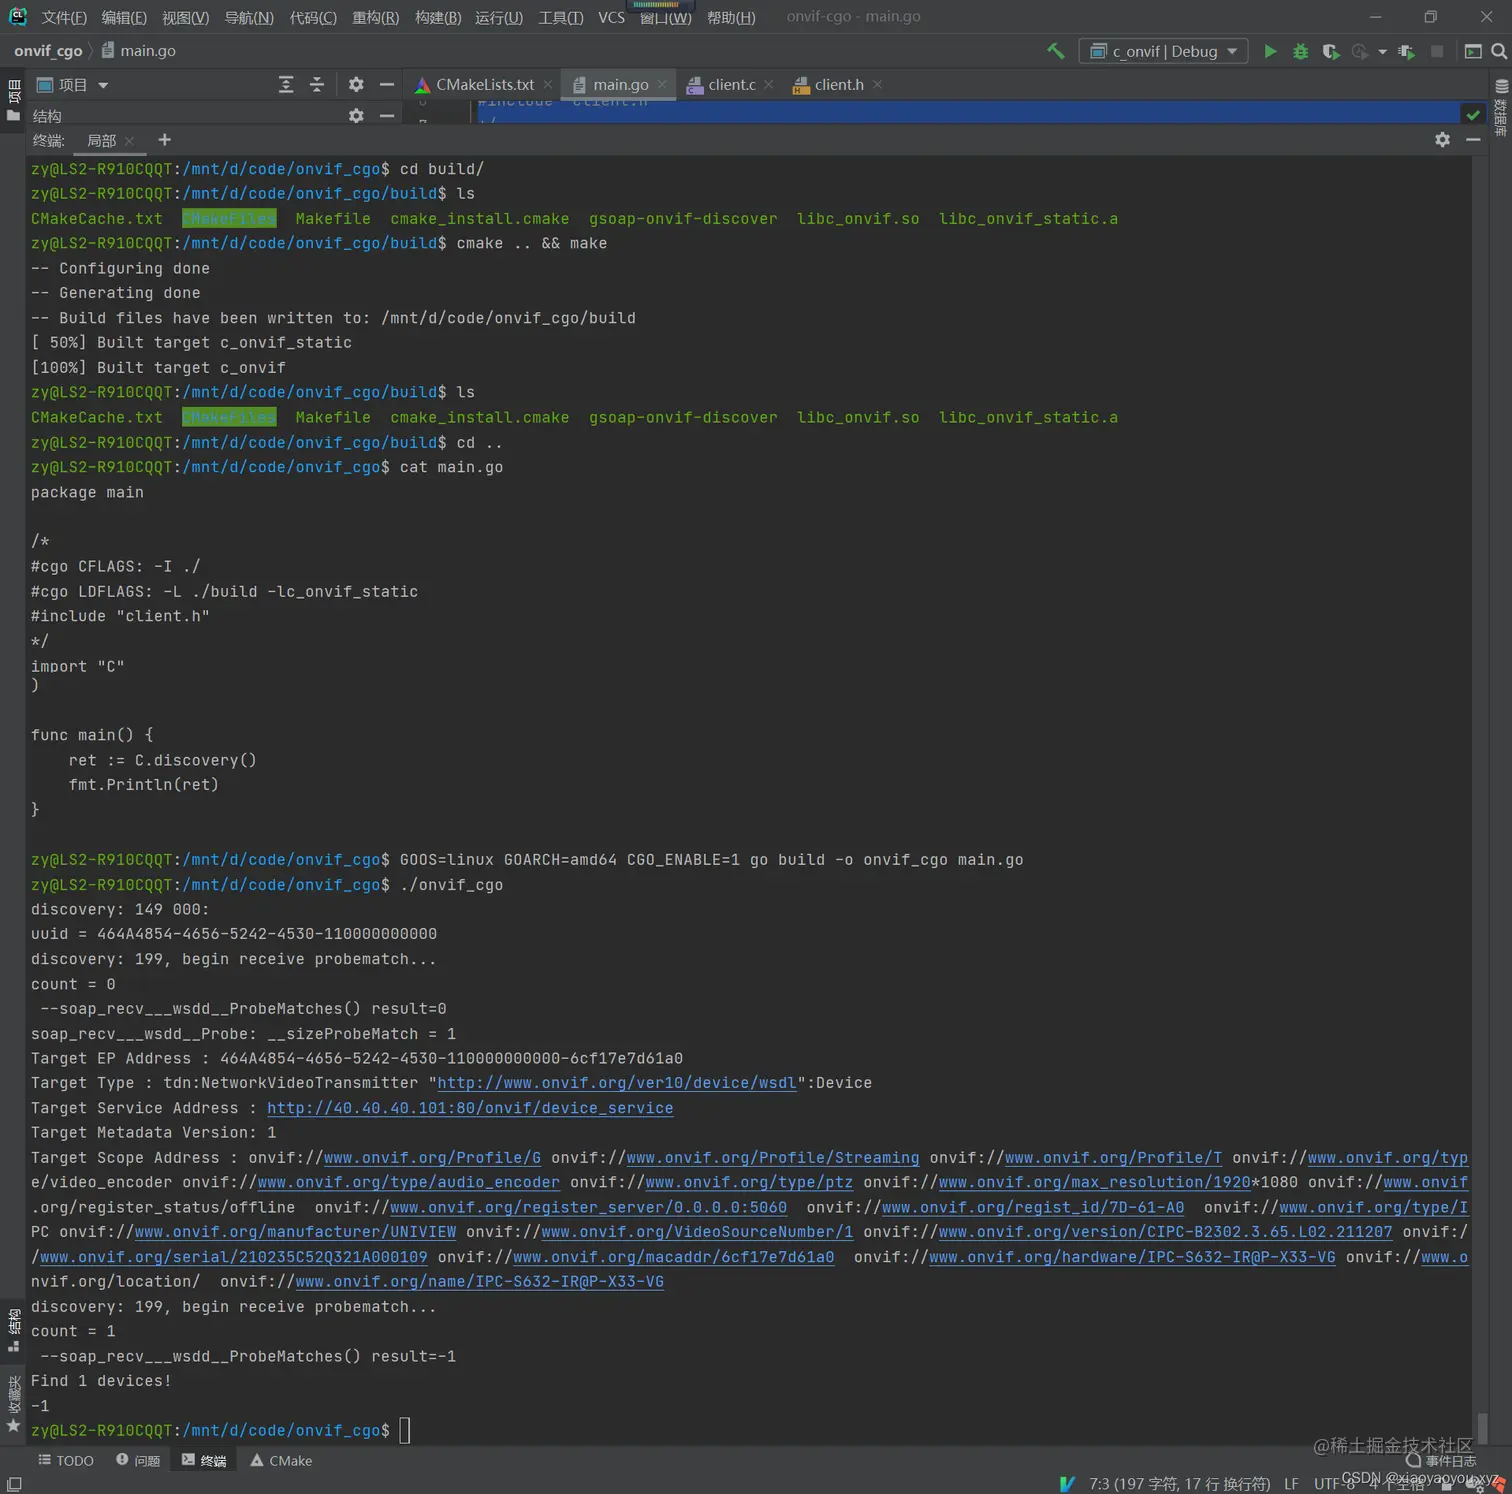Run with coverage shield icon
Viewport: 1512px width, 1494px height.
tap(1330, 51)
